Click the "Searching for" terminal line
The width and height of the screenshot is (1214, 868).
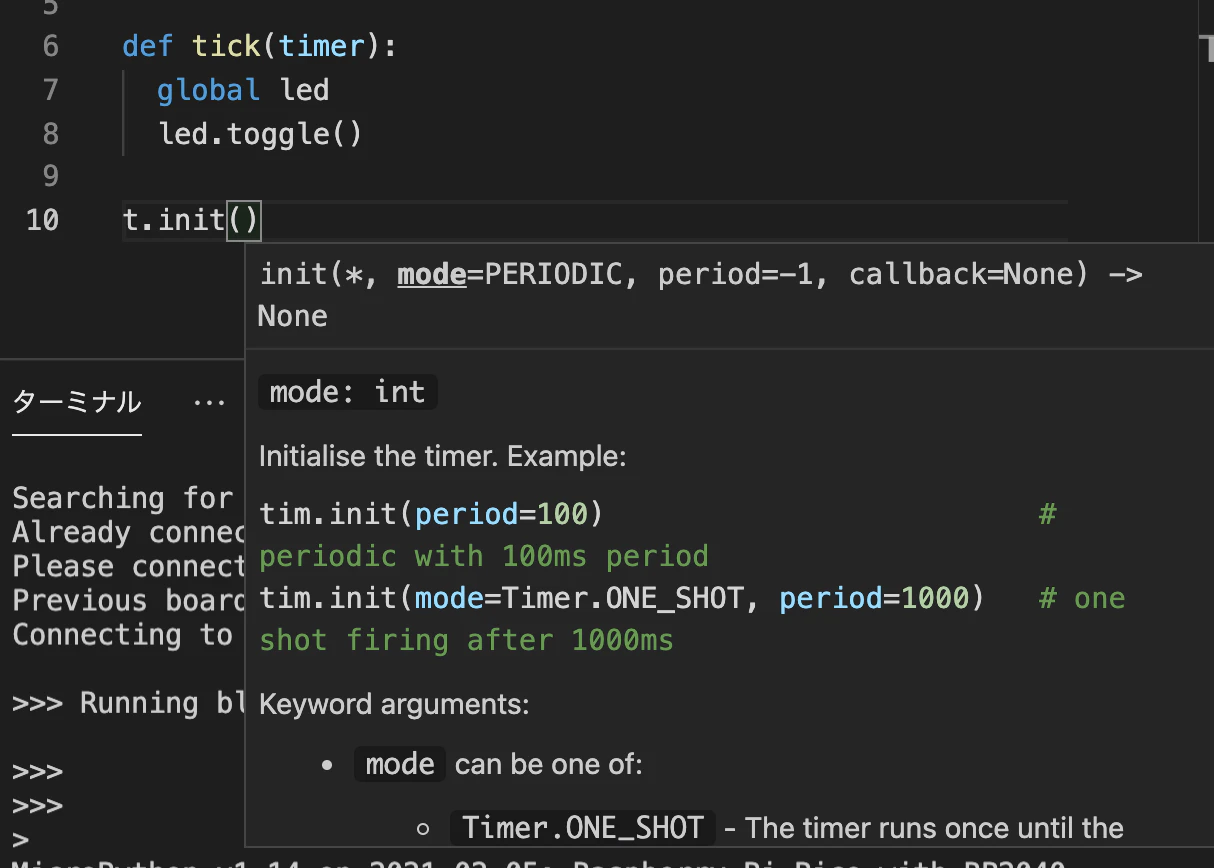tap(122, 498)
